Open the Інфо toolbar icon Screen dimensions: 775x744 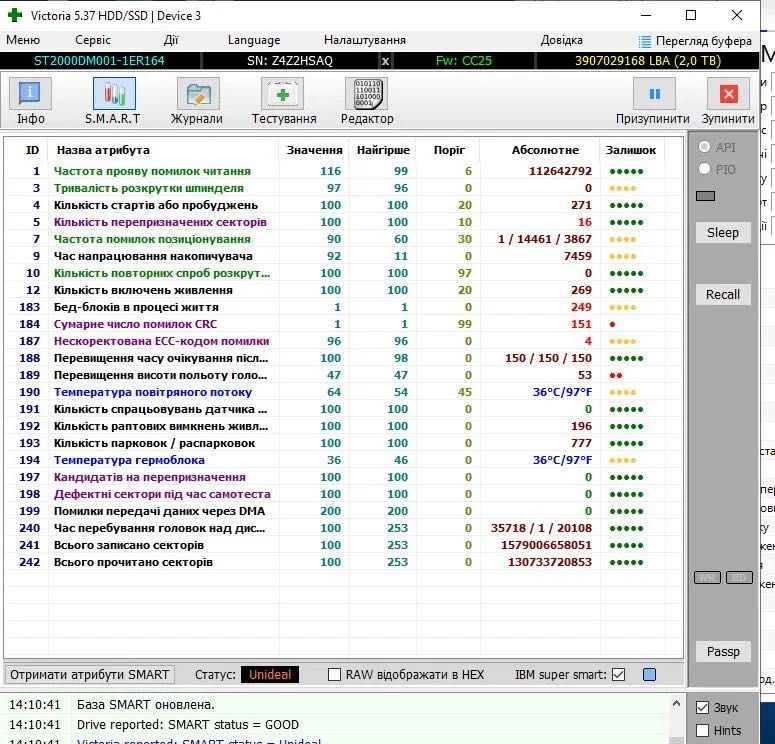pyautogui.click(x=30, y=93)
